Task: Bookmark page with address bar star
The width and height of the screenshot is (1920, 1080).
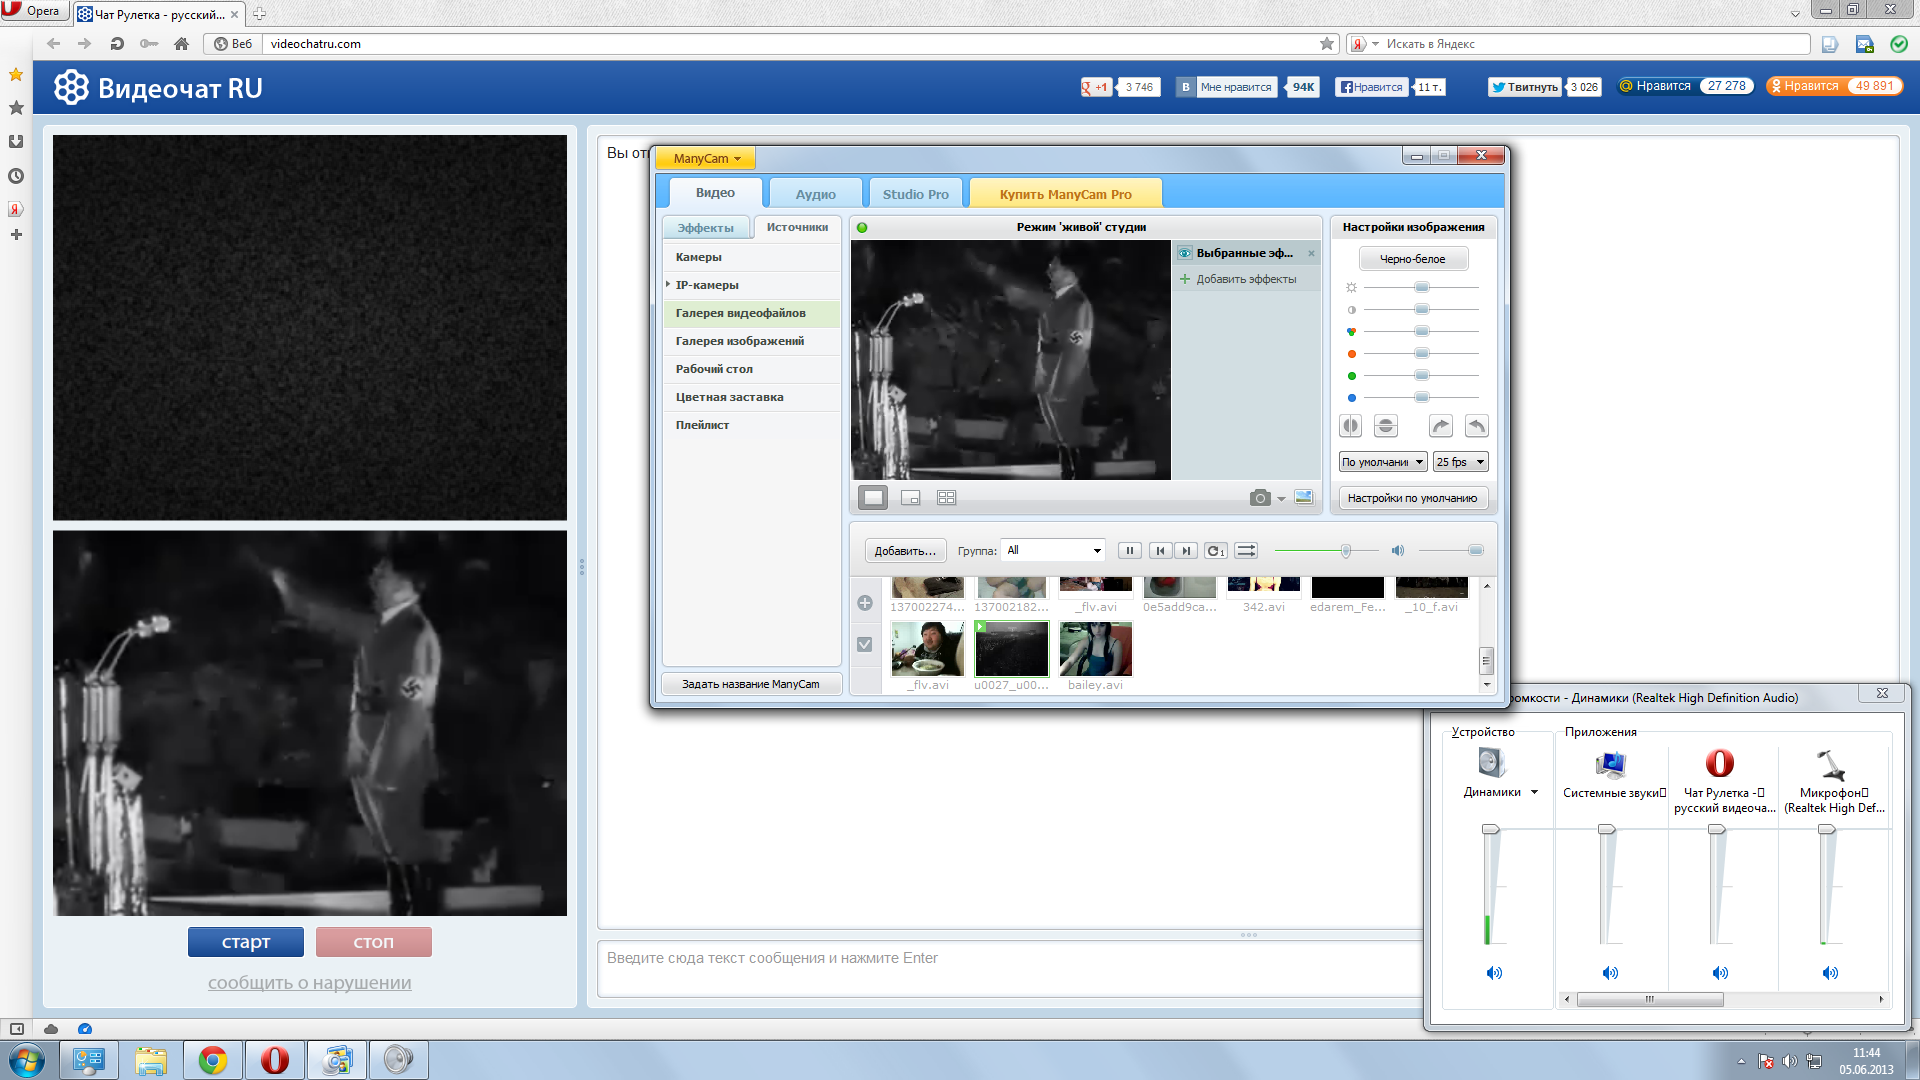Action: pos(1327,44)
